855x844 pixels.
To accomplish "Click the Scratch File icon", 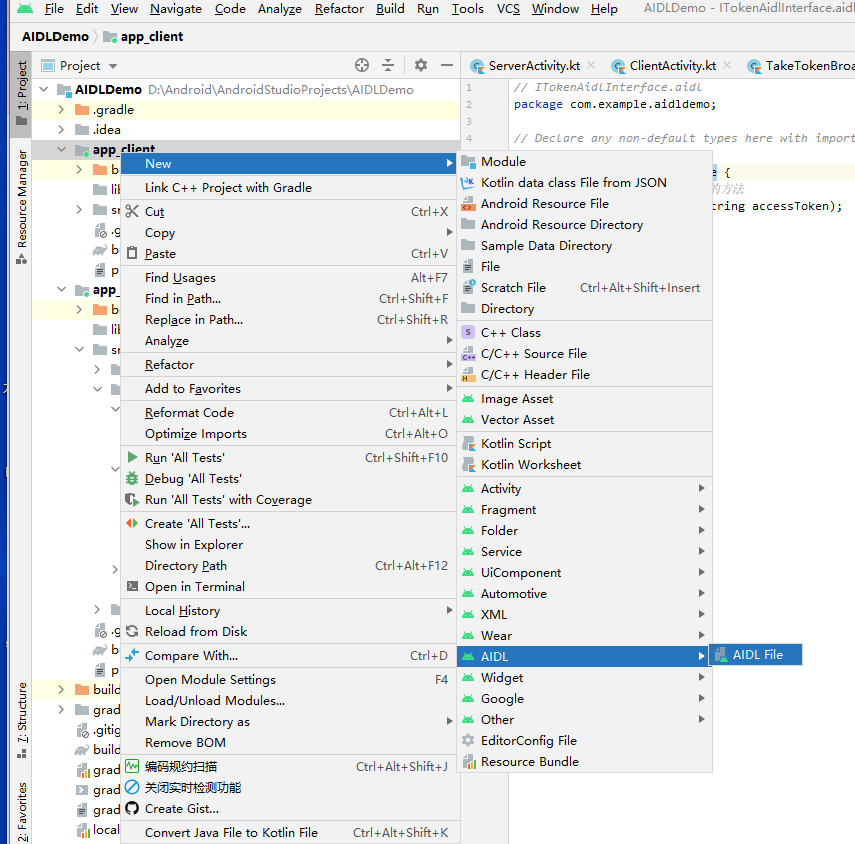I will 468,287.
